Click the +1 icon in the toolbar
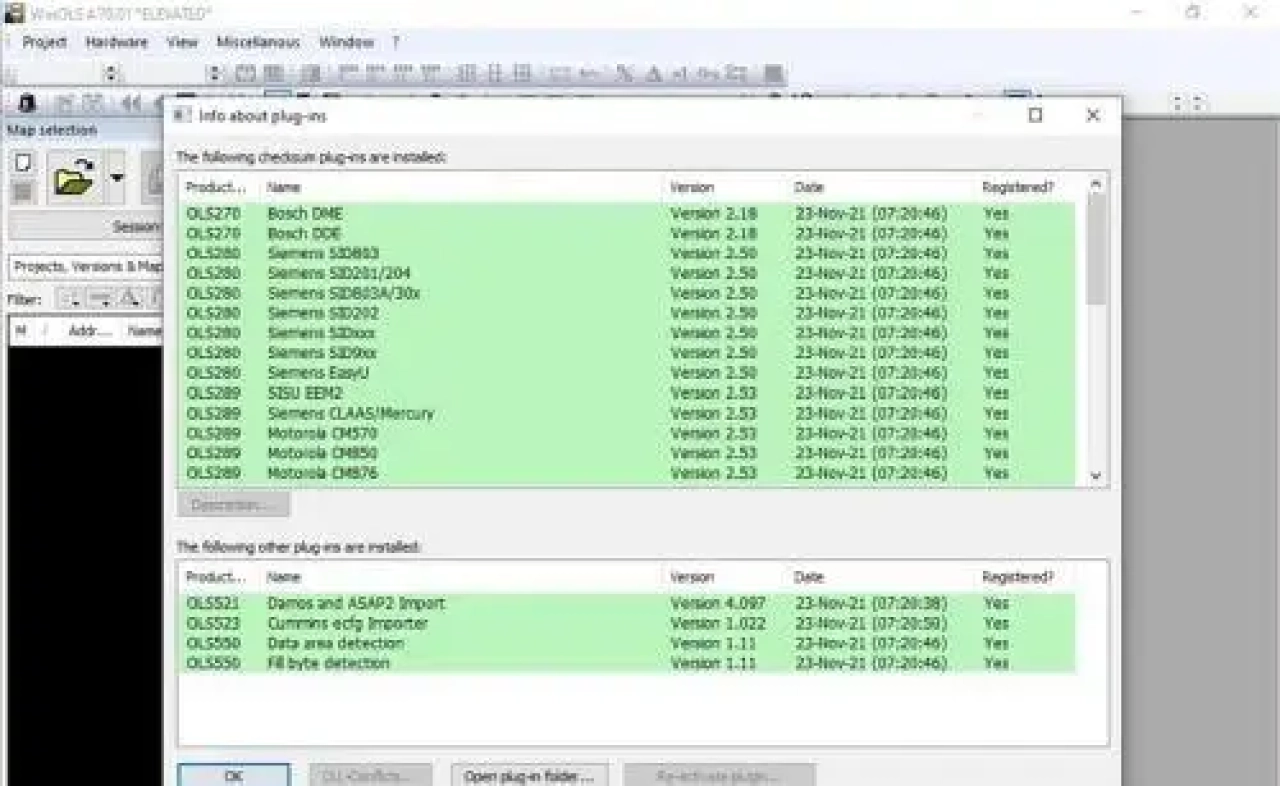Image resolution: width=1280 pixels, height=786 pixels. click(x=681, y=73)
